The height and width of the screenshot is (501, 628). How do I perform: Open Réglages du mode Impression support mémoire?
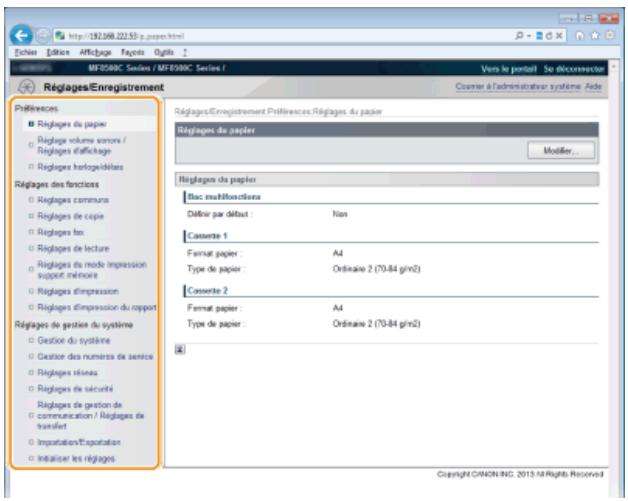(92, 270)
